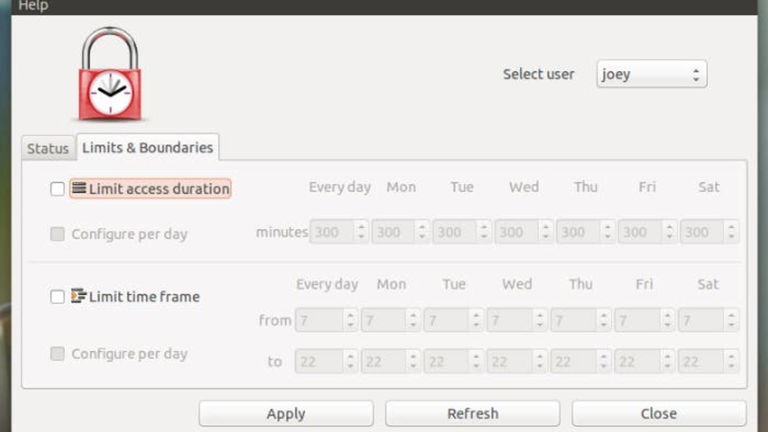Viewport: 768px width, 432px height.
Task: Toggle Configure per day under access duration
Action: (x=57, y=234)
